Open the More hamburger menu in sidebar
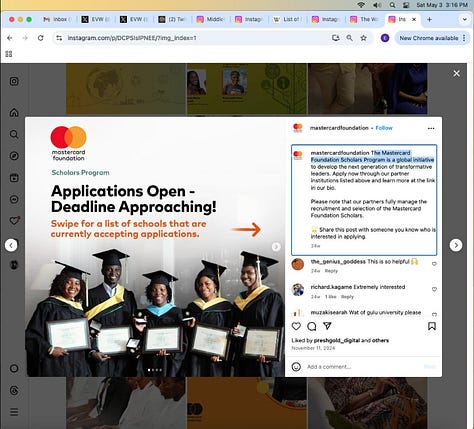Screen dimensions: 474x429 pyautogui.click(x=14, y=412)
